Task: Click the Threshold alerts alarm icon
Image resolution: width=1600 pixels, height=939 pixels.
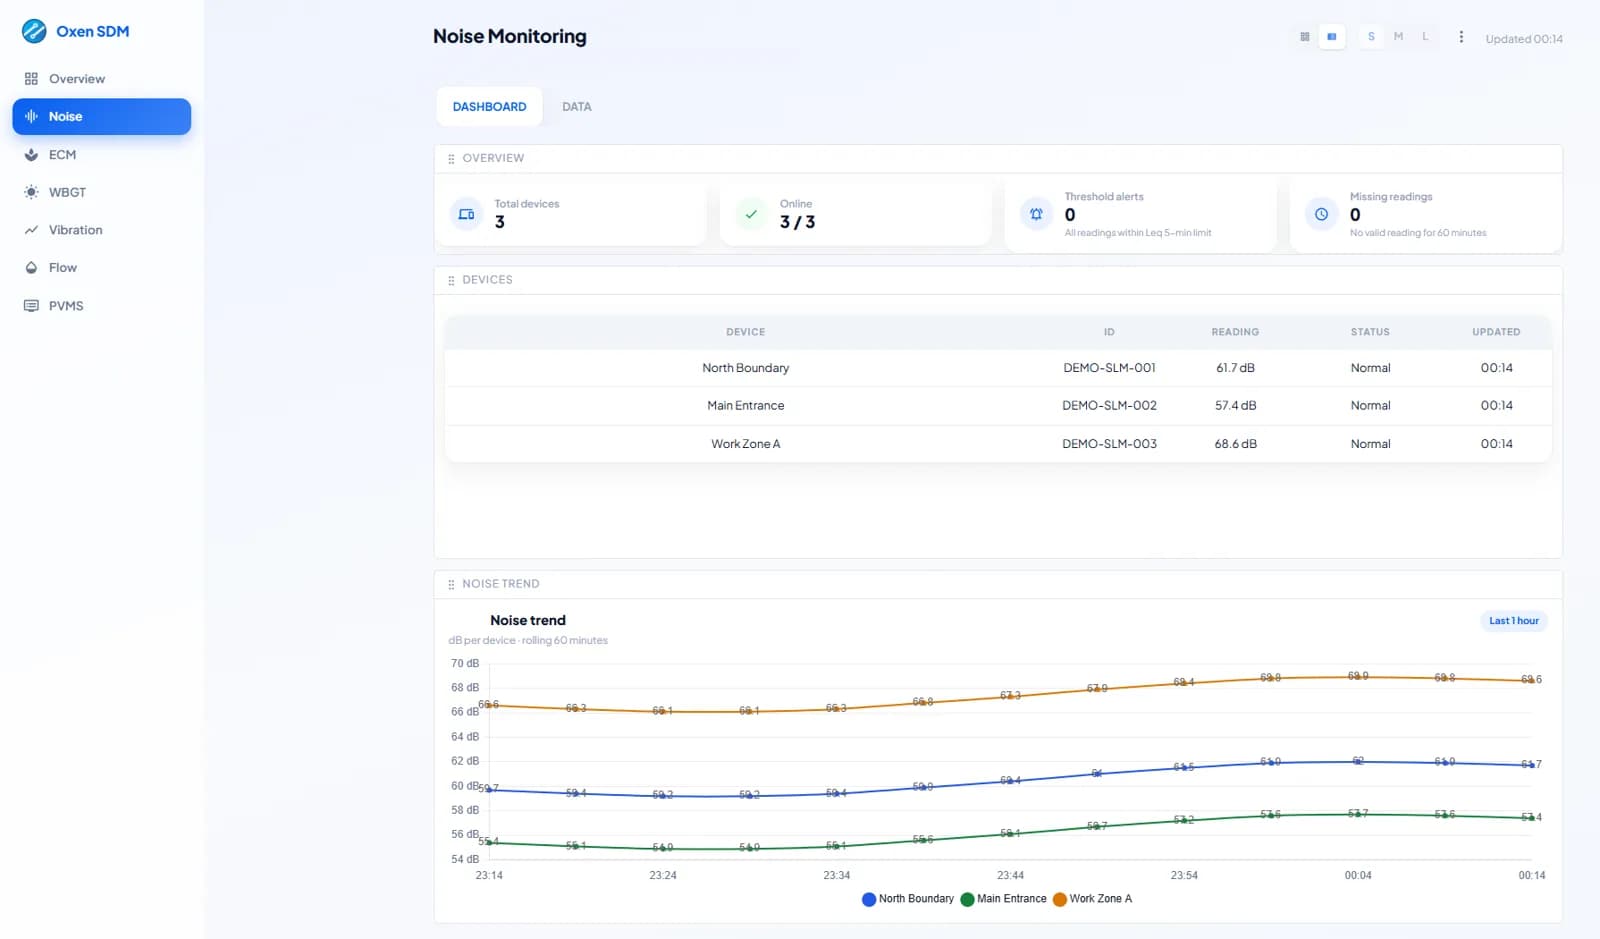Action: tap(1036, 214)
